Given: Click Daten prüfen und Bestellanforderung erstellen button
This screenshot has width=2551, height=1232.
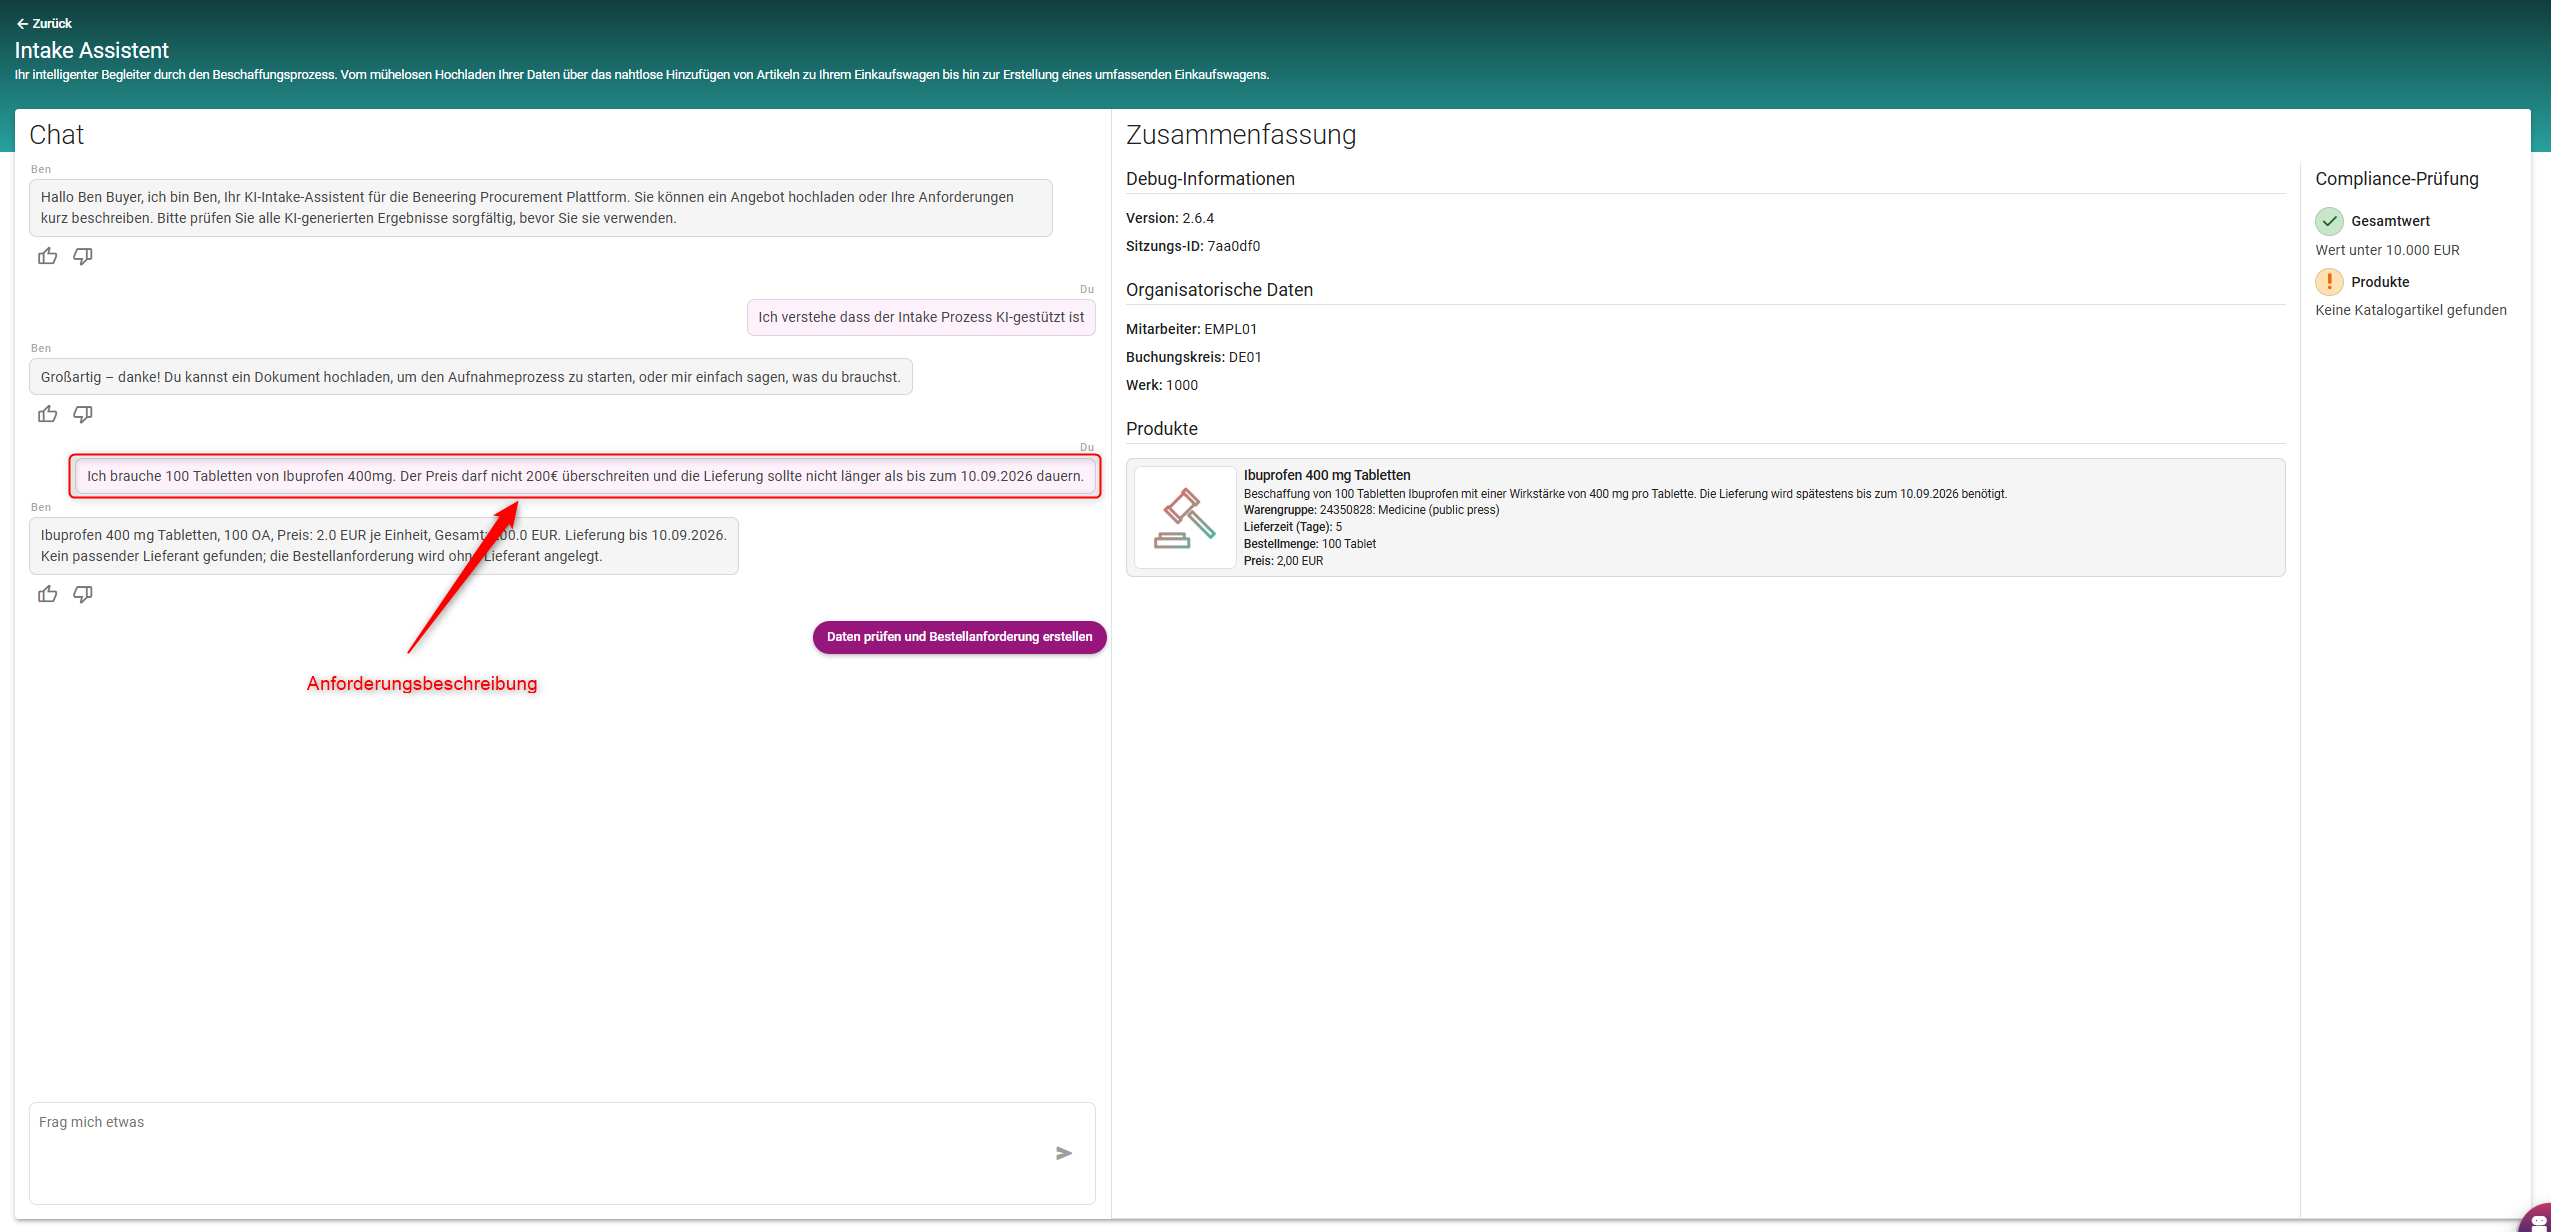Looking at the screenshot, I should tap(959, 637).
